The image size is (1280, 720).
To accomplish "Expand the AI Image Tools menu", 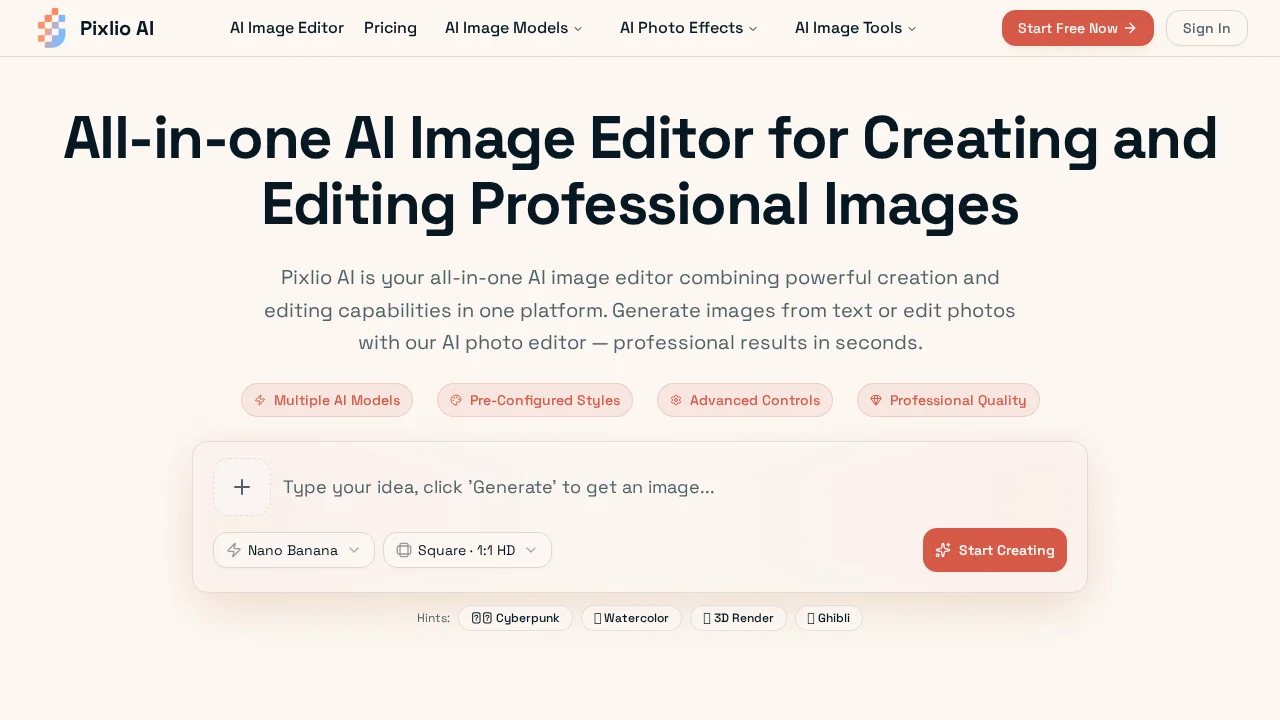I will [x=855, y=28].
